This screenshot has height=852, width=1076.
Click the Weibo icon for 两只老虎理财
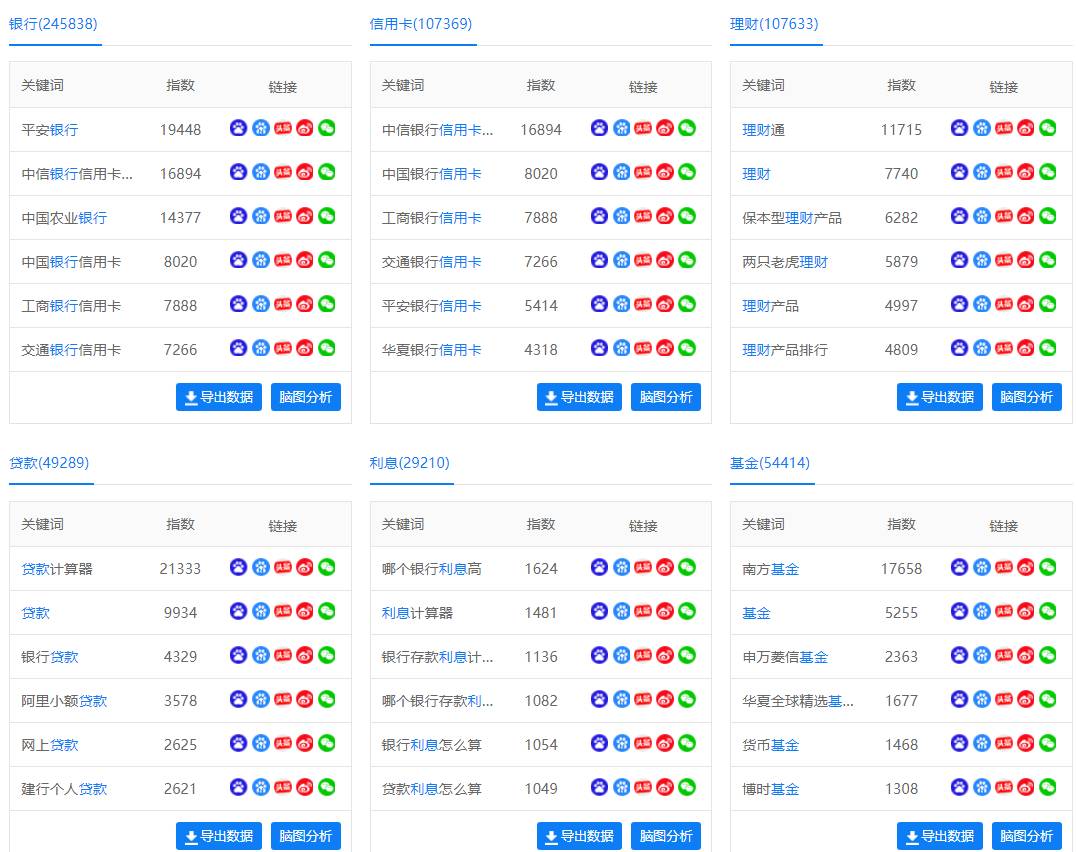tap(1025, 260)
